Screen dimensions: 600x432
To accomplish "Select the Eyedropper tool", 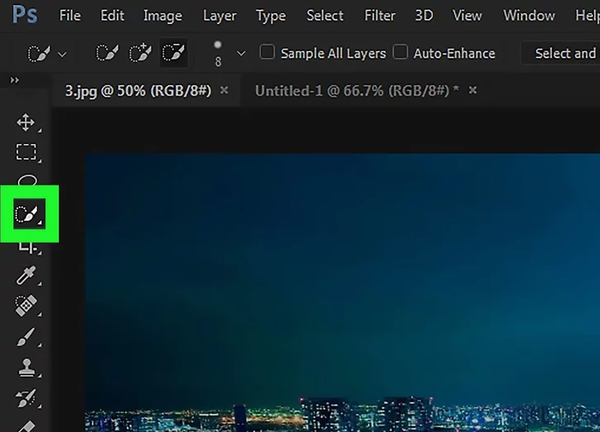I will (x=26, y=276).
